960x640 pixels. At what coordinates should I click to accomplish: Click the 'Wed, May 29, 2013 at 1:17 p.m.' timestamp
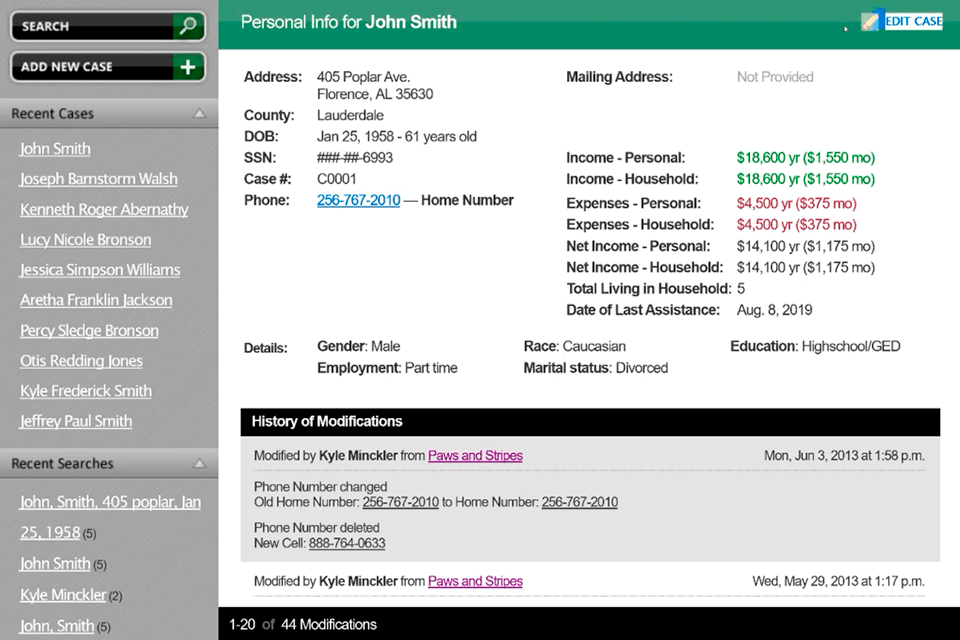(838, 581)
